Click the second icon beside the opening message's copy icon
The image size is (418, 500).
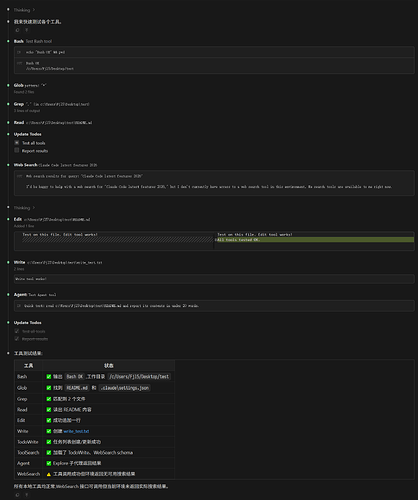point(27,30)
